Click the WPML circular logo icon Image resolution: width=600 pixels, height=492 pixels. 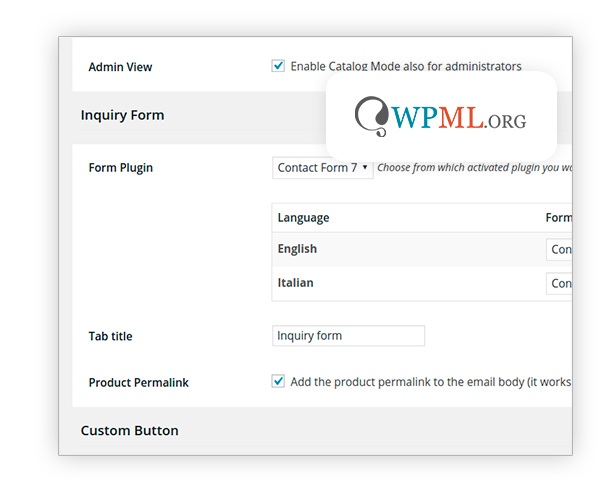(x=373, y=117)
